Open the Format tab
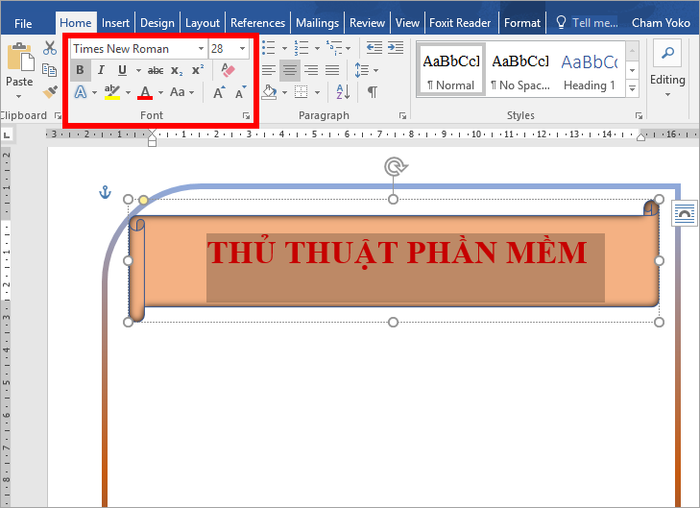 coord(522,23)
